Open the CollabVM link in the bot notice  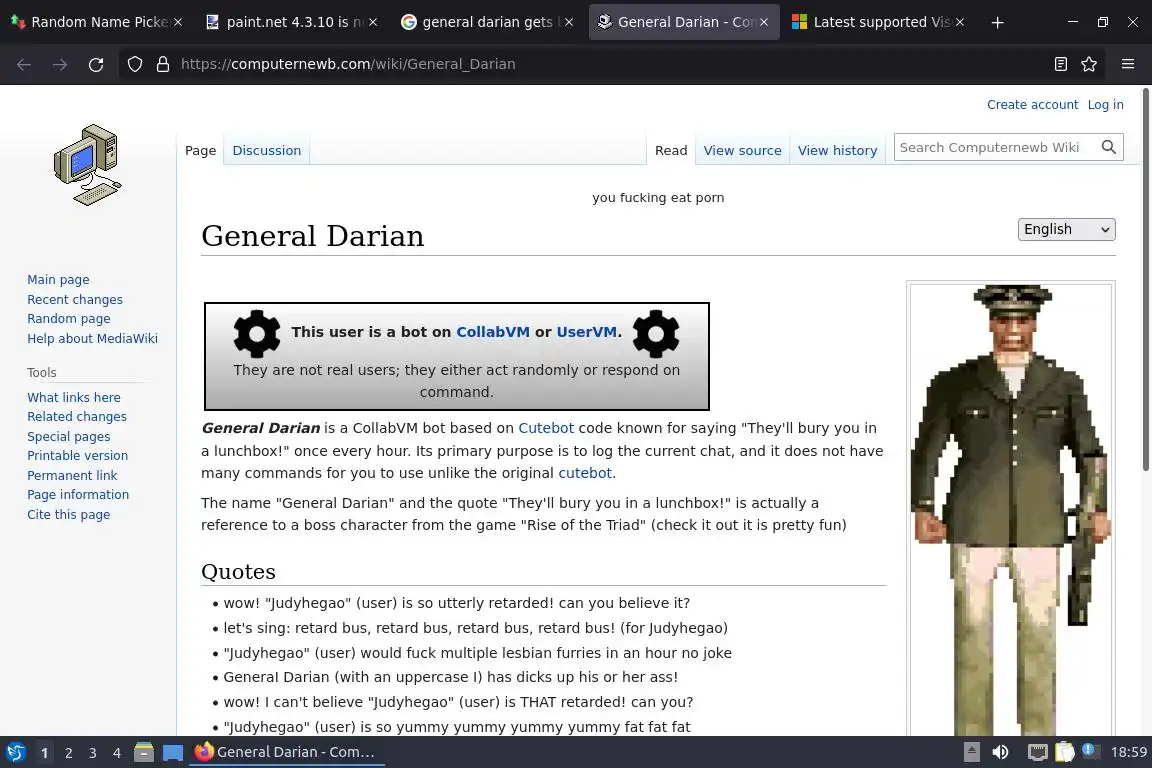493,332
